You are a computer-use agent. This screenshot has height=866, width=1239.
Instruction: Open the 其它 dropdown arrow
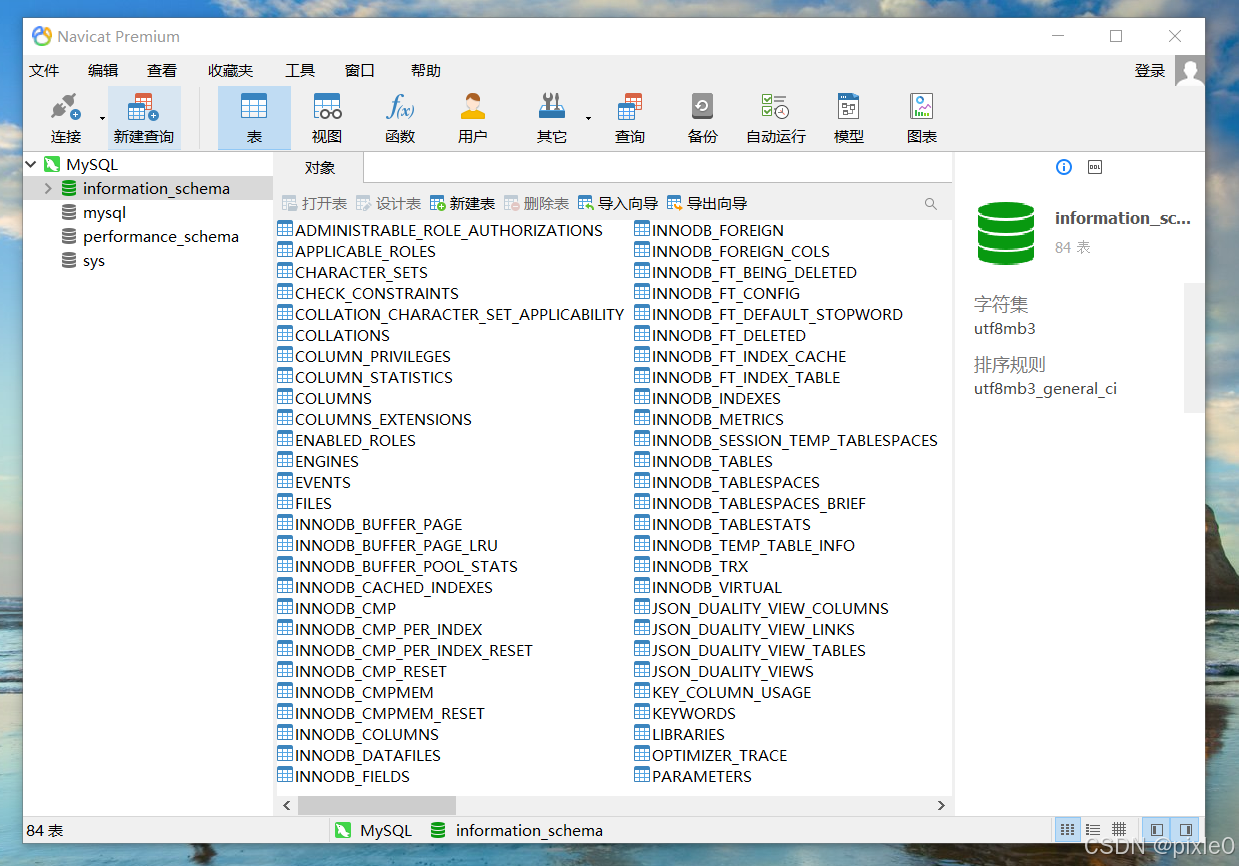pyautogui.click(x=588, y=118)
